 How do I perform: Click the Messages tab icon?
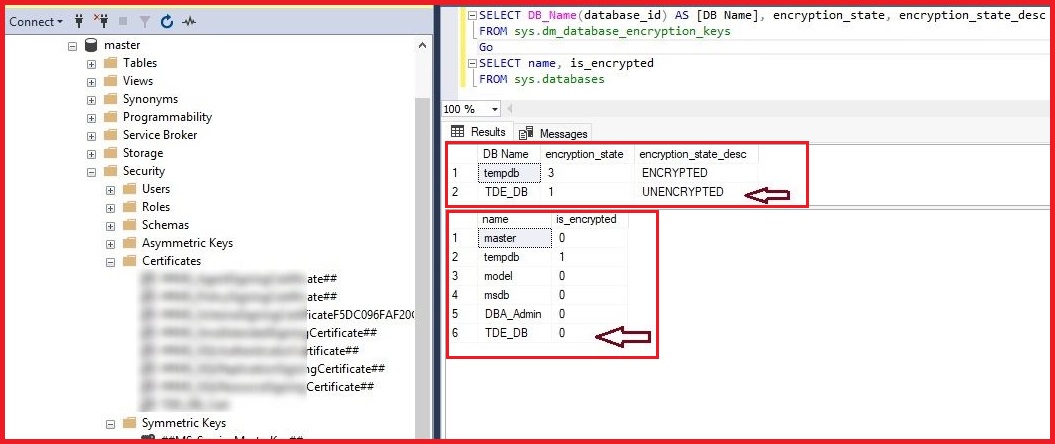[526, 133]
